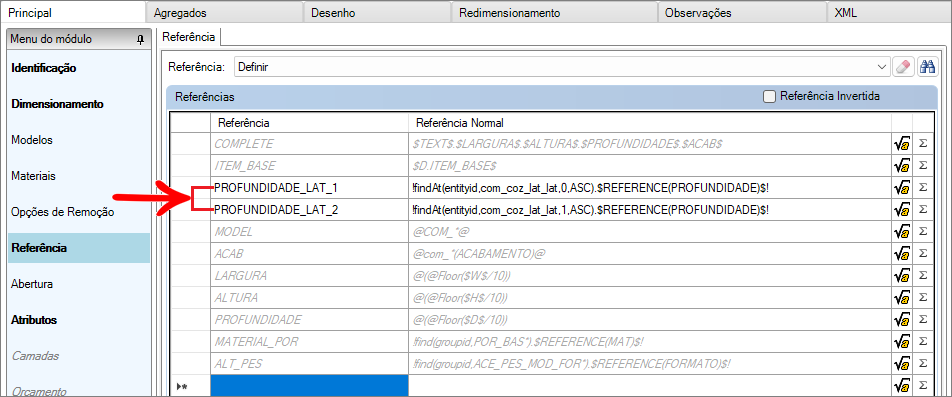Expand the Referência Definir dropdown
This screenshot has height=397, width=952.
(882, 67)
